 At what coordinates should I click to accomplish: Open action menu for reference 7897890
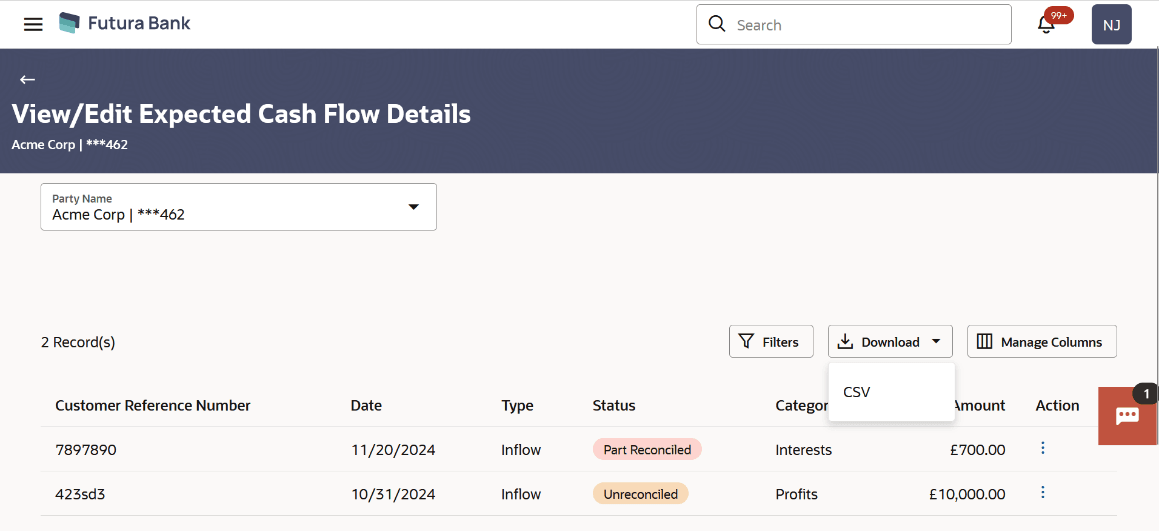(1043, 449)
